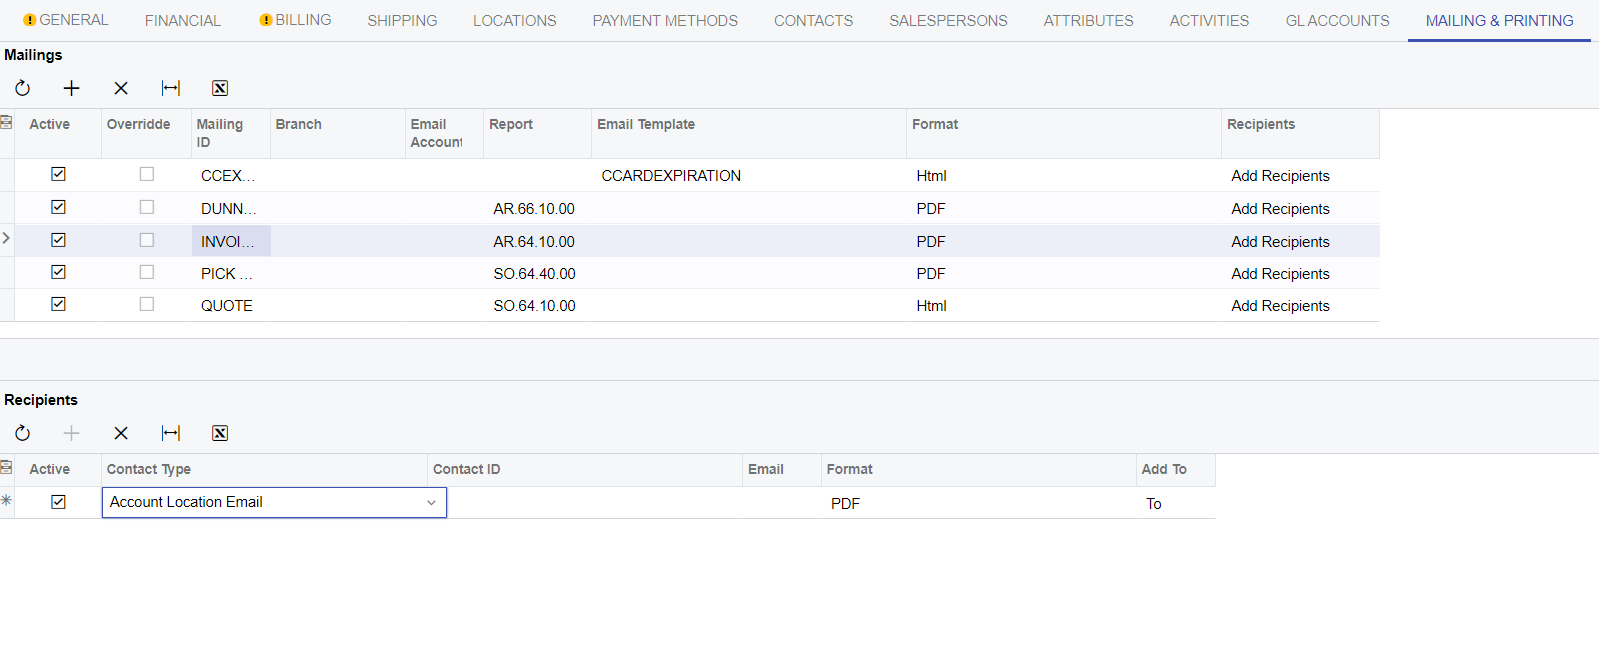
Task: Click Add Recipients for PICK mailing
Action: pyautogui.click(x=1280, y=274)
